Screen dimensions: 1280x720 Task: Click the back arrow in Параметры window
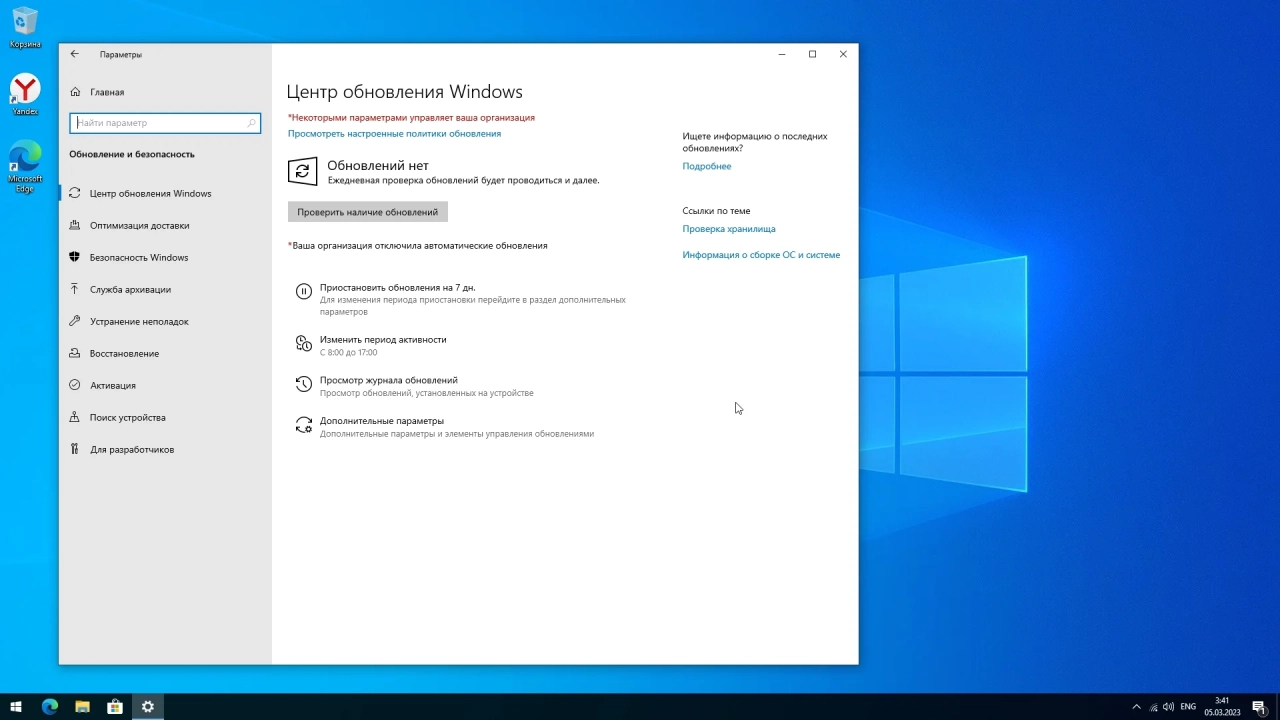74,54
